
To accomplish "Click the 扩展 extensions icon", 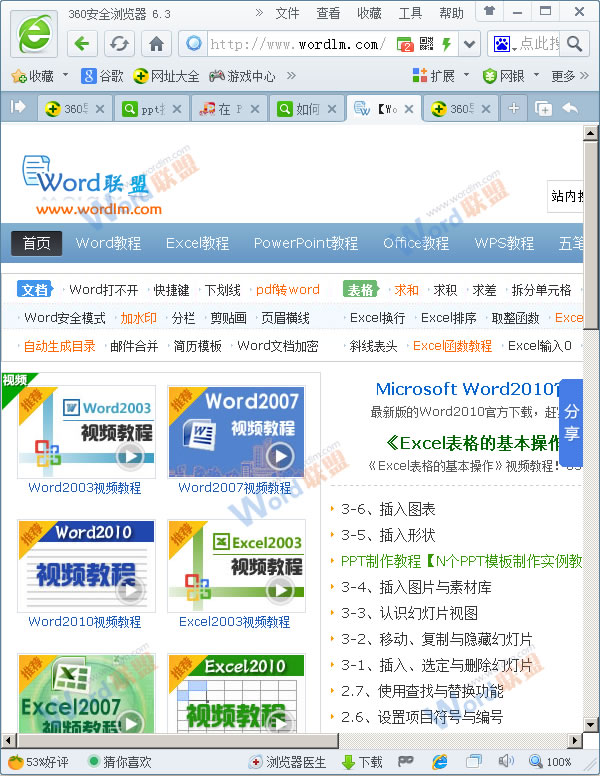I will tap(420, 75).
